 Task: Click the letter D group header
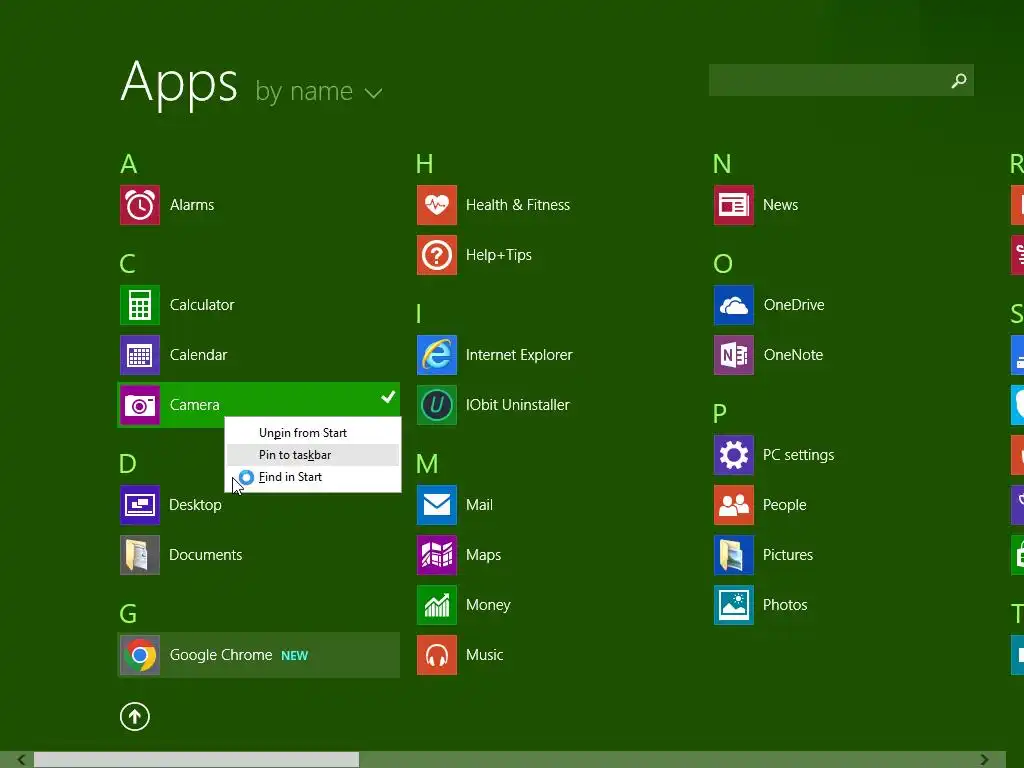click(x=128, y=464)
